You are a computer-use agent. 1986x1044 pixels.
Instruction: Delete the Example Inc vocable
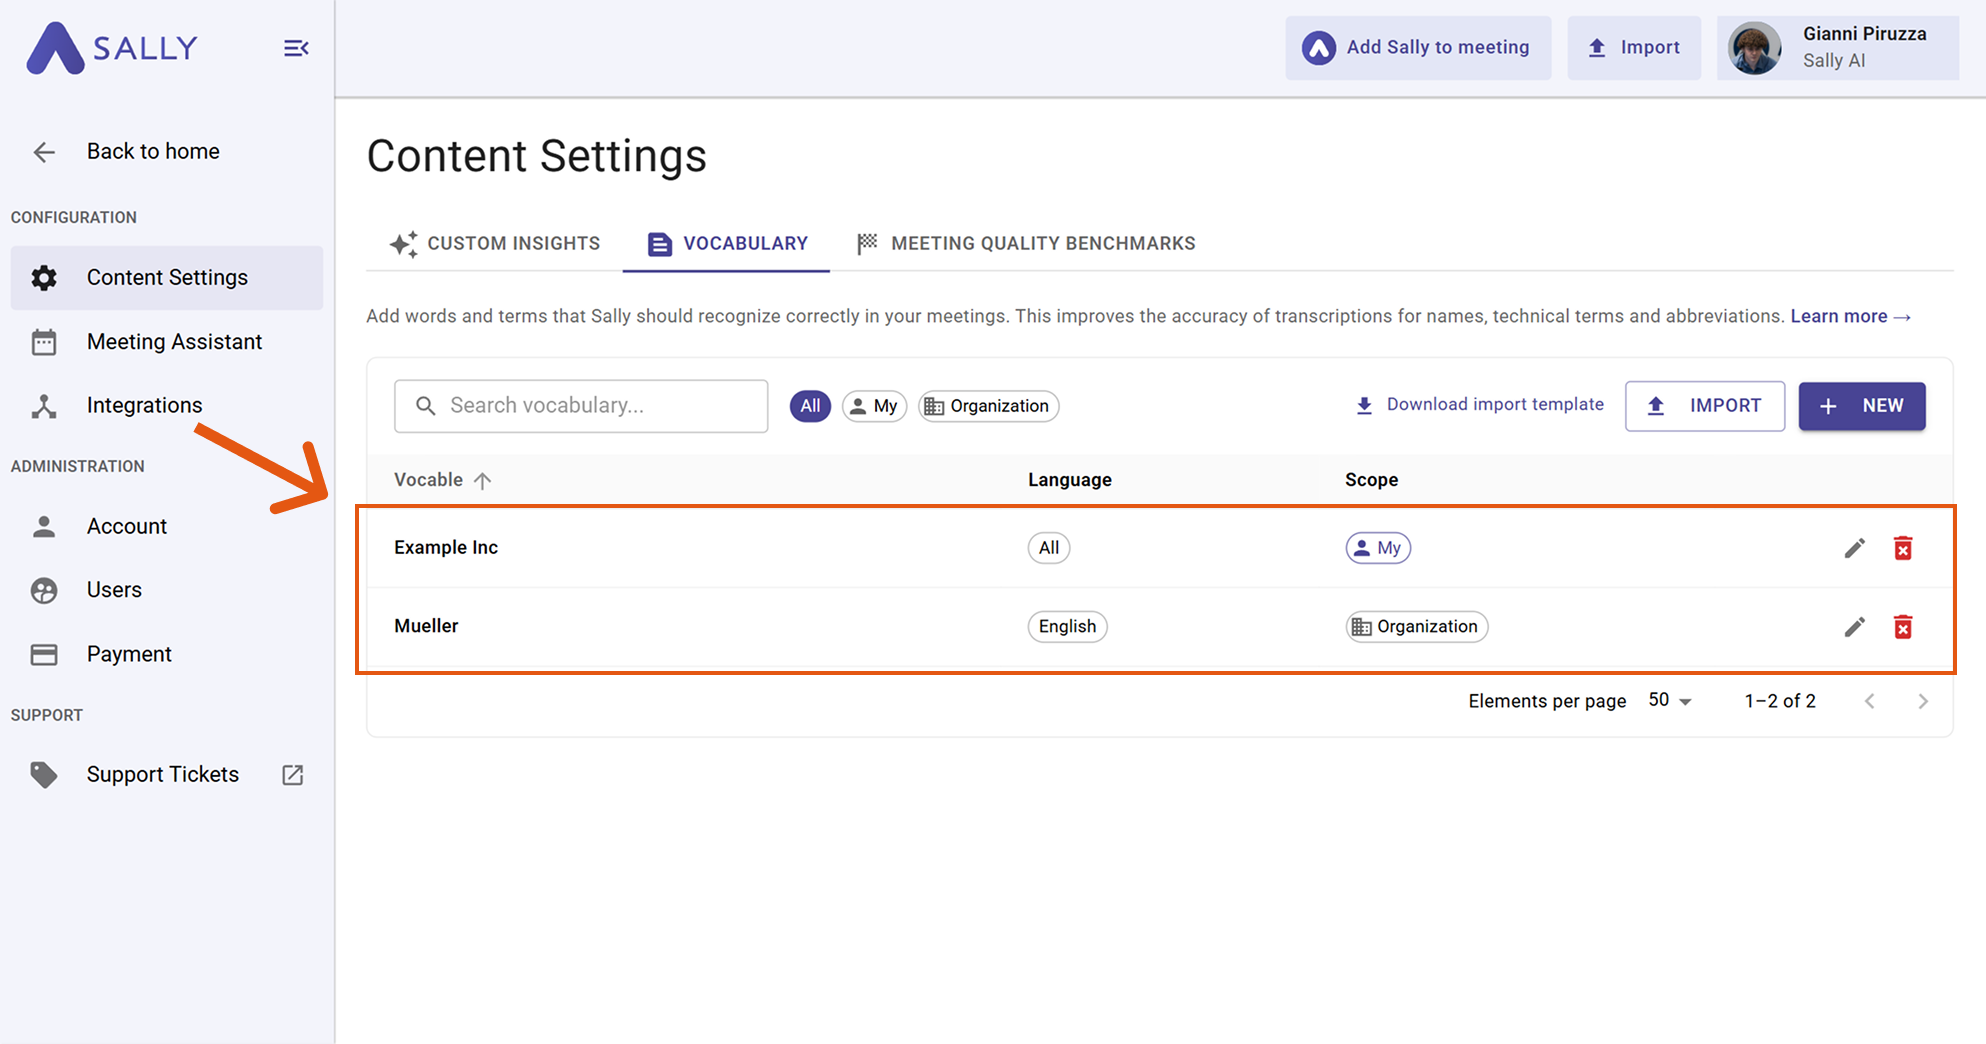1902,548
